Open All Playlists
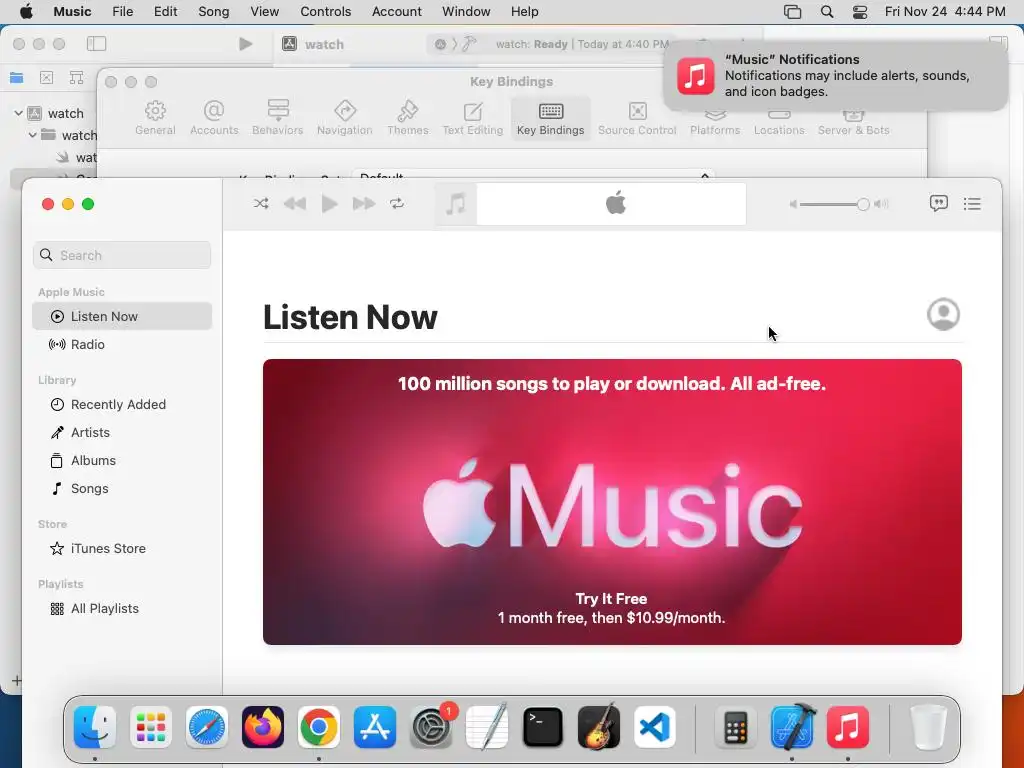This screenshot has height=768, width=1024. 122,609
